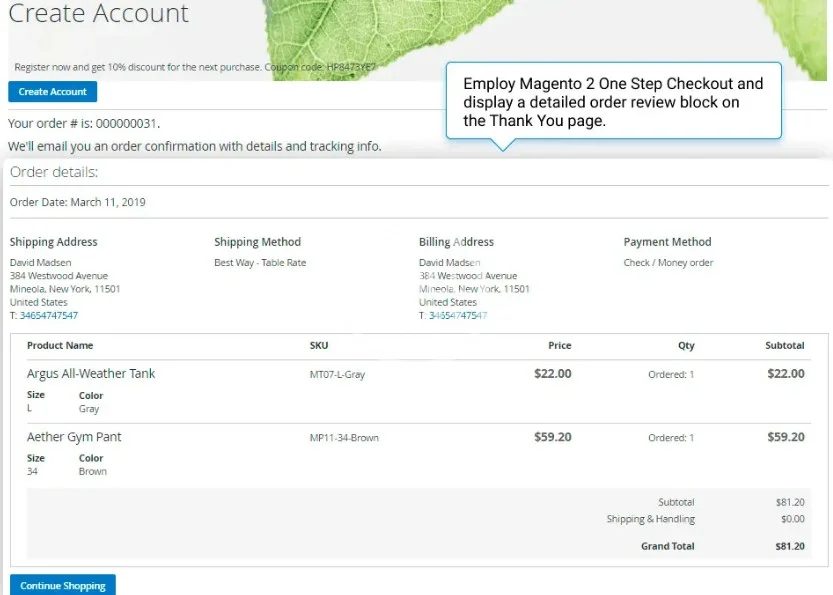The width and height of the screenshot is (833, 595).
Task: Click the Subtotal column header
Action: 784,346
